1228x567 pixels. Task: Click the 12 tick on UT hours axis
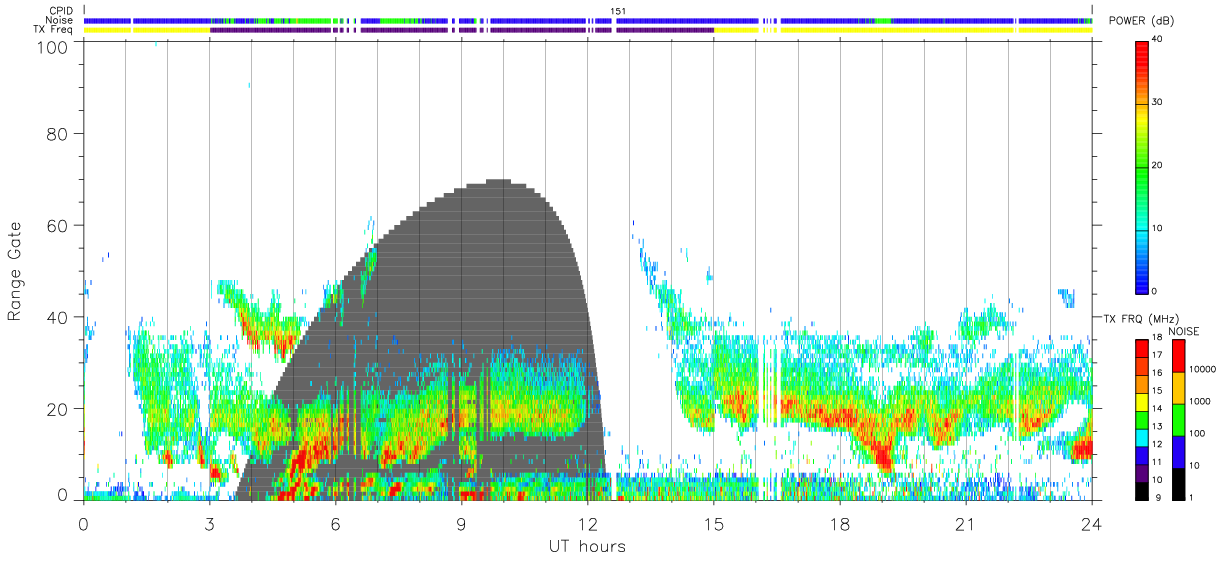(x=587, y=523)
